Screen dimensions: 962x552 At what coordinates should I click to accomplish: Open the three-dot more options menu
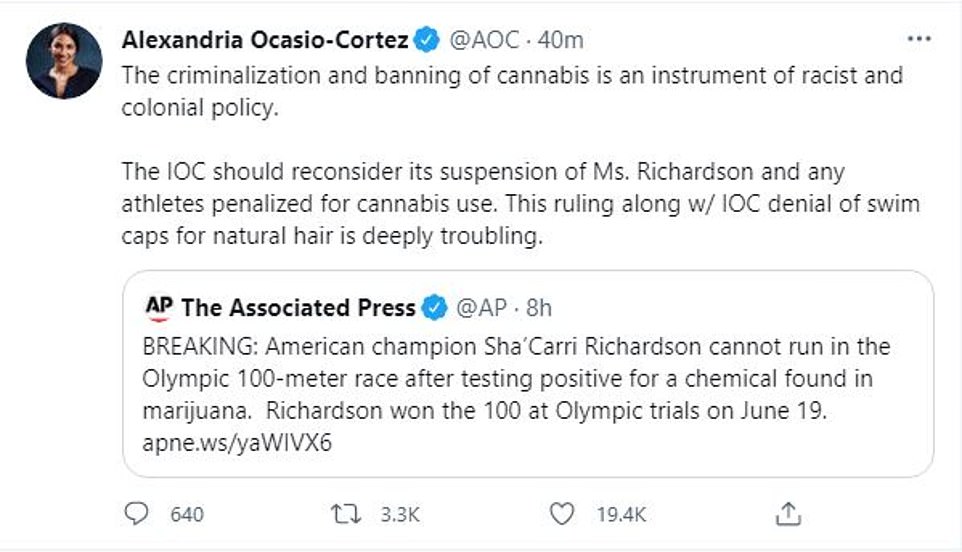(918, 40)
